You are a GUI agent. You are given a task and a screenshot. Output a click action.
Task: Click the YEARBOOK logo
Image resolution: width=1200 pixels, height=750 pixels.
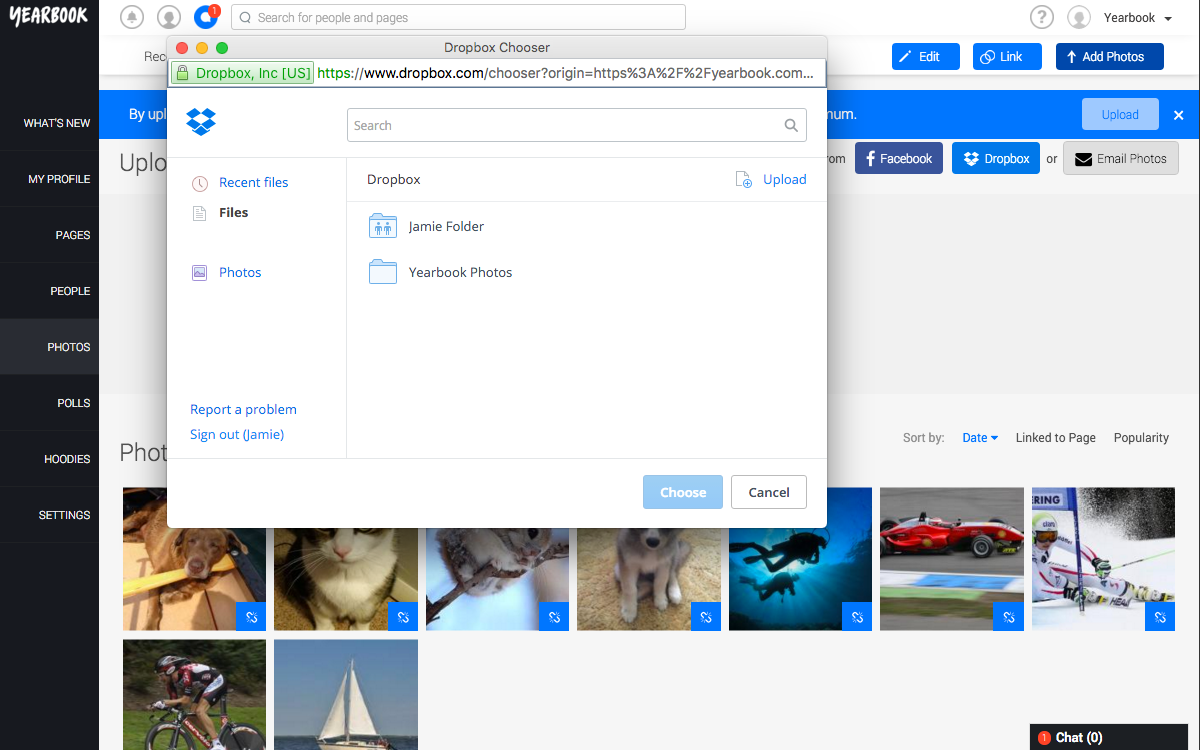point(49,16)
